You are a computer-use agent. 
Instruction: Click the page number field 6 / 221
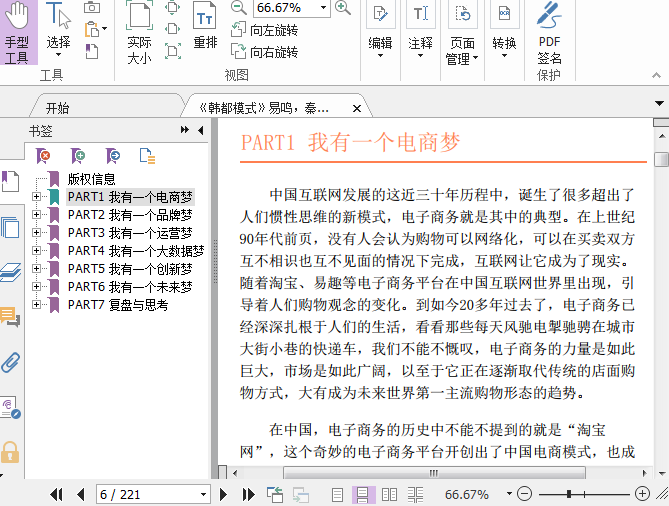147,494
